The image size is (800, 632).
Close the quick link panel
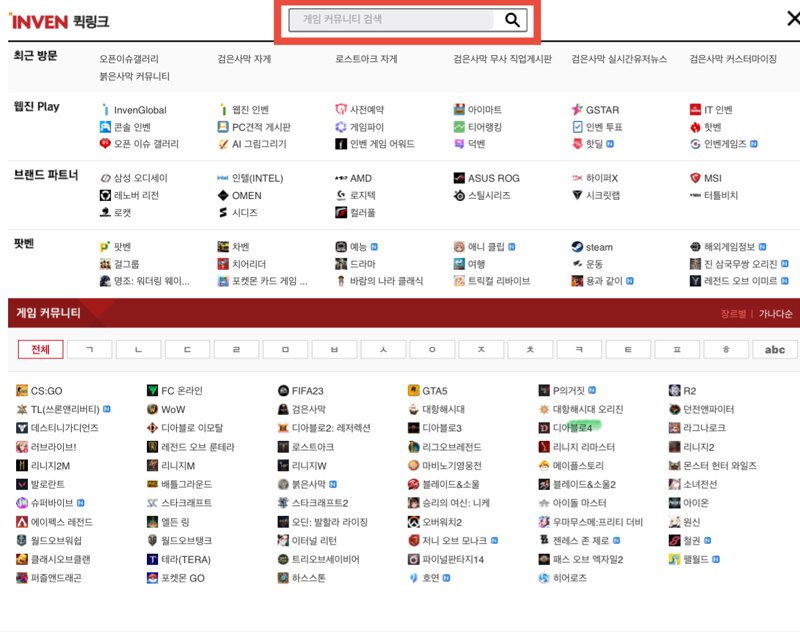[793, 19]
